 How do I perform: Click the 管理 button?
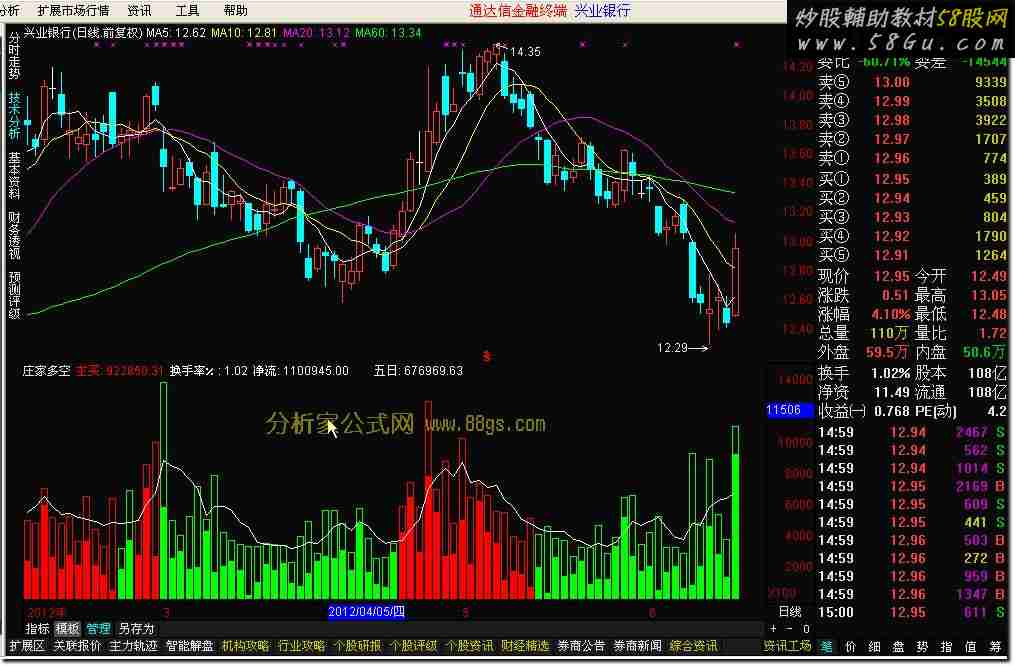pos(98,628)
